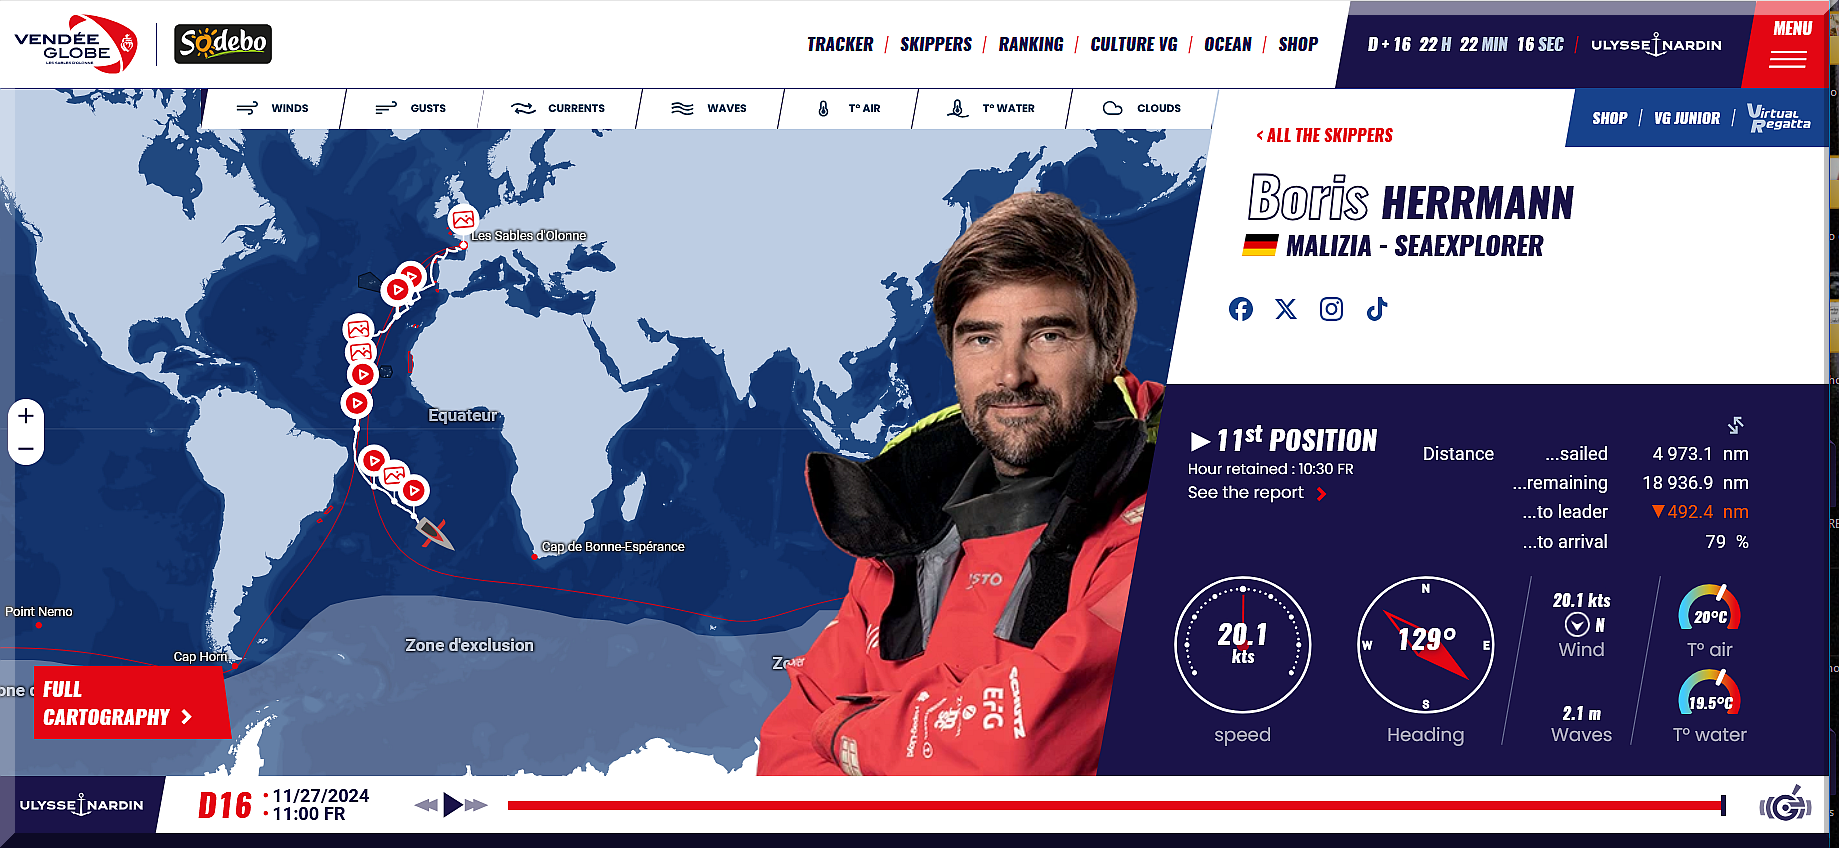Screen dimensions: 1839x848
Task: Go back to All the Skippers
Action: (x=1324, y=135)
